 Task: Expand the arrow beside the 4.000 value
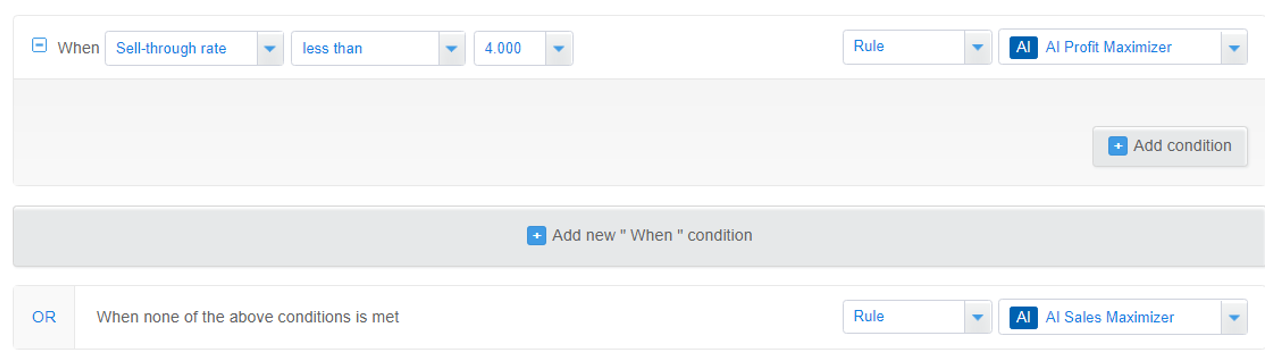tap(559, 48)
